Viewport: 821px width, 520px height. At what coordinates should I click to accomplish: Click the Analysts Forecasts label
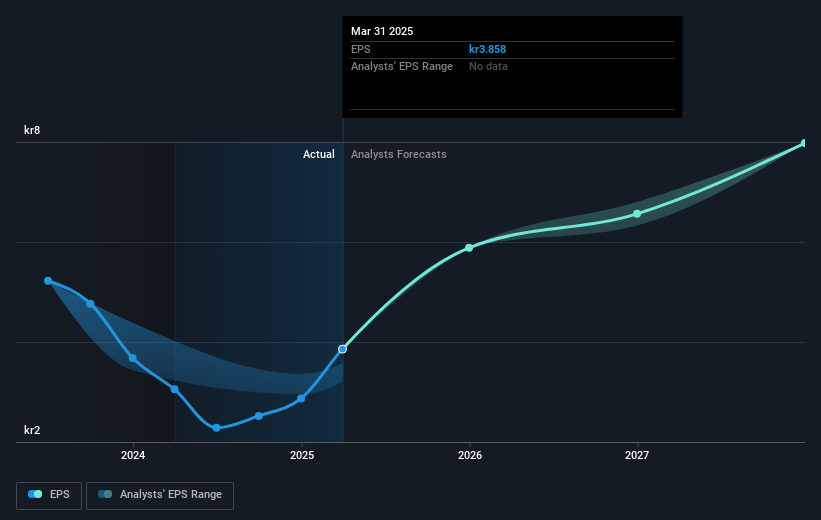(398, 154)
